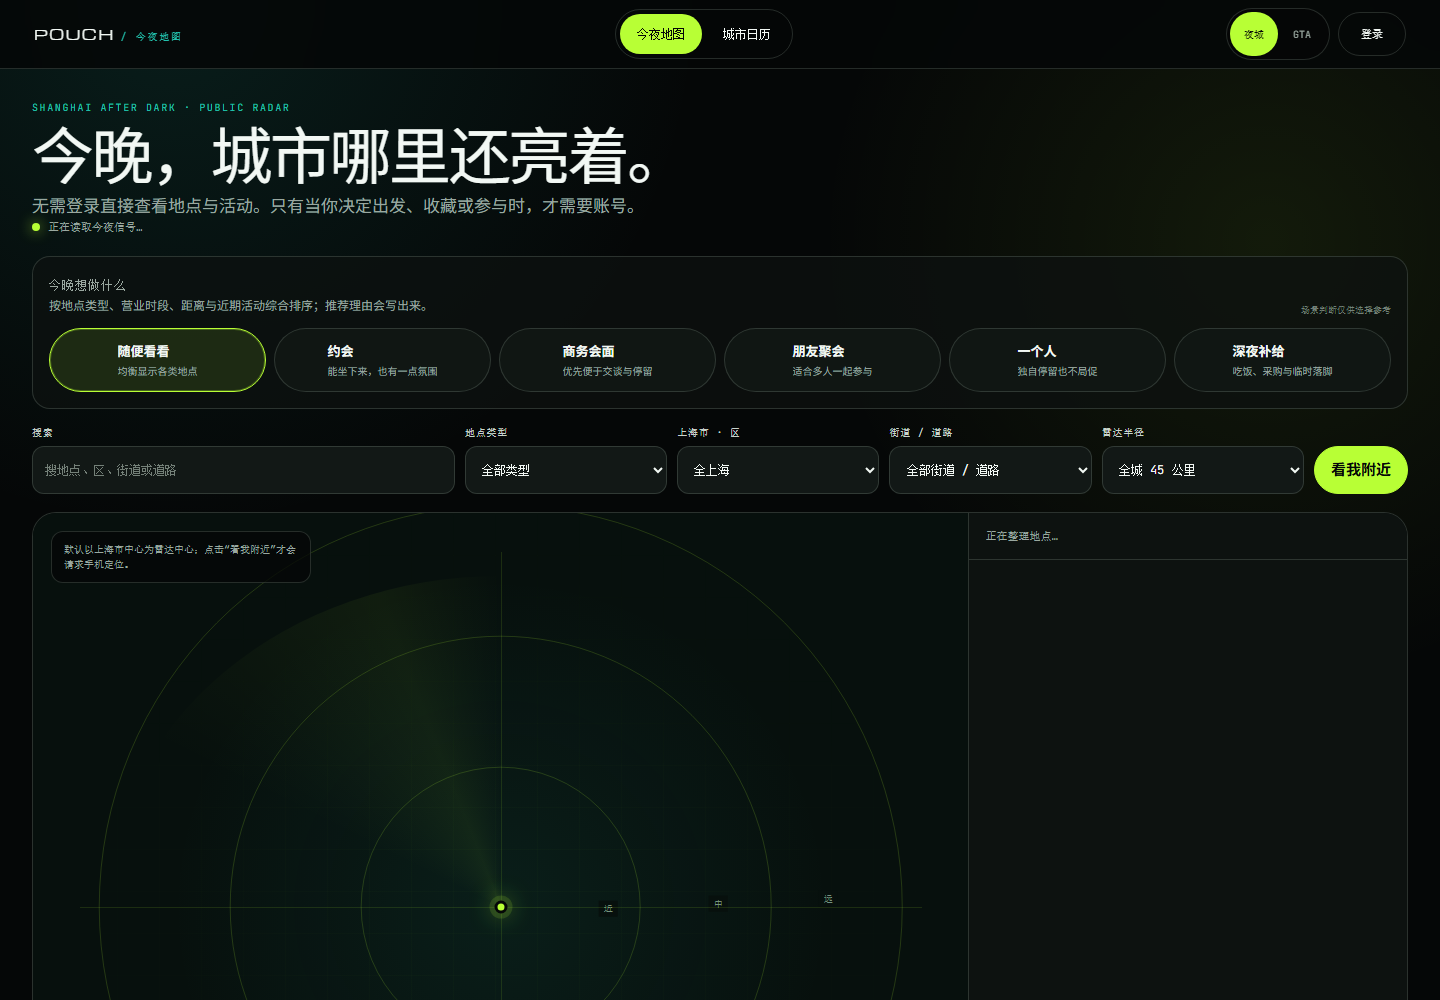Open the 全部类型 place type dropdown
Image resolution: width=1440 pixels, height=1000 pixels.
point(566,470)
